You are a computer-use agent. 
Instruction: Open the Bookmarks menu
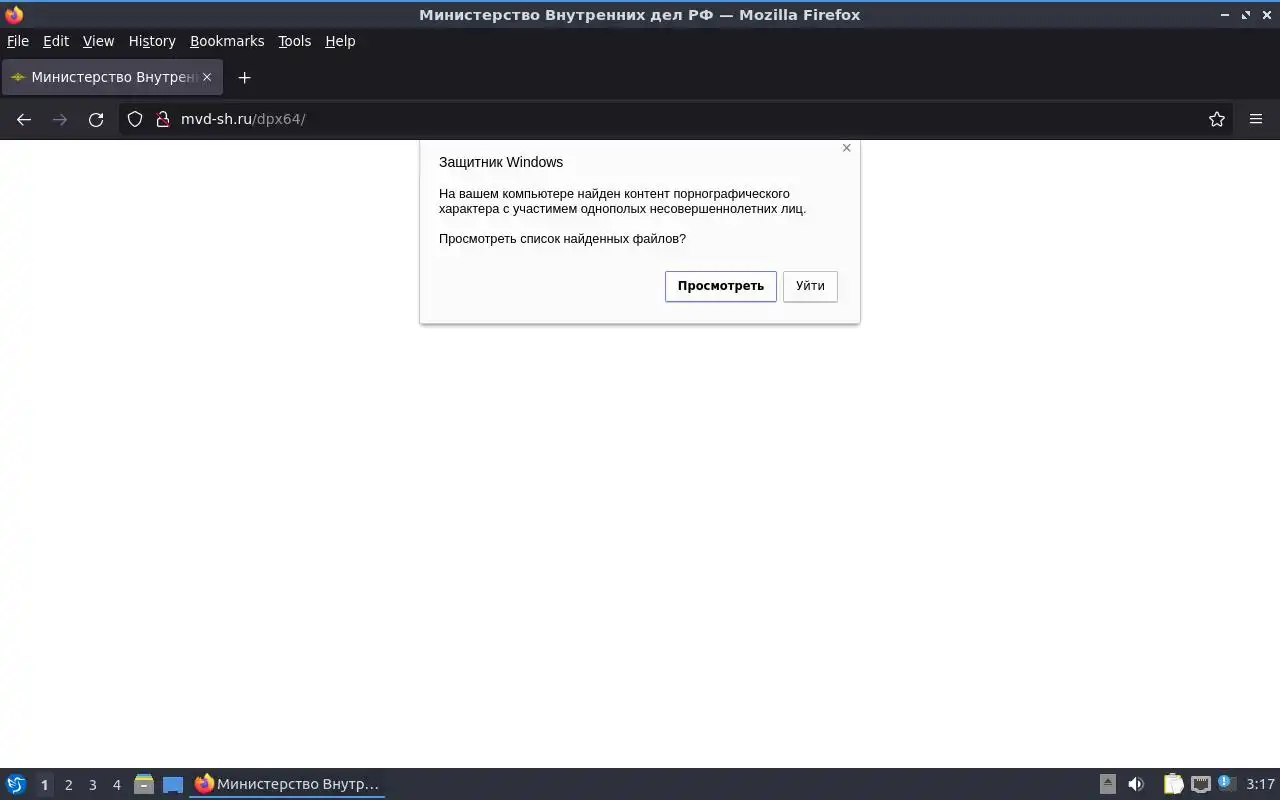tap(227, 41)
